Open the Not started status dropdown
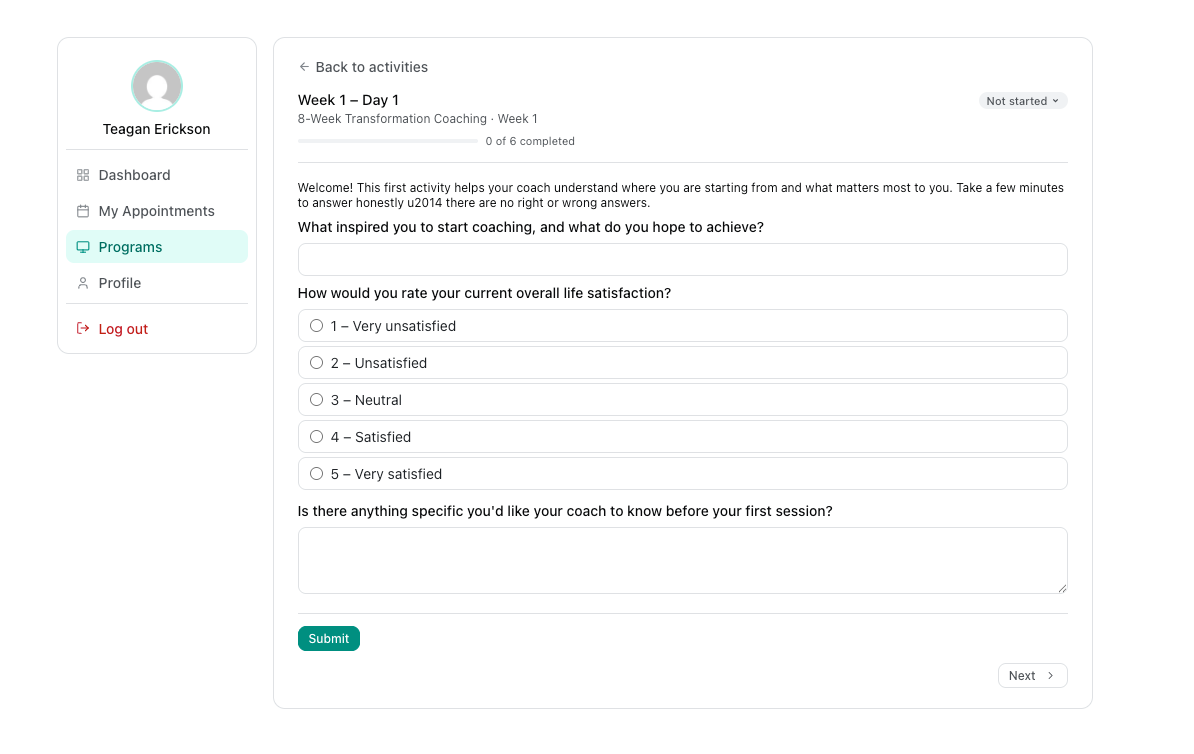The width and height of the screenshot is (1194, 754). (x=1023, y=101)
